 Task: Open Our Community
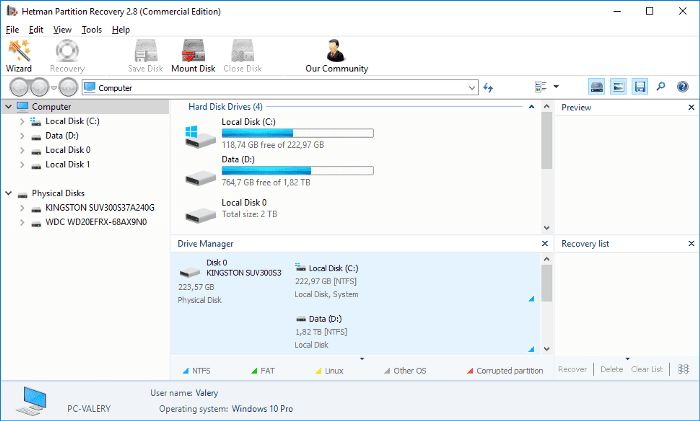click(x=337, y=56)
